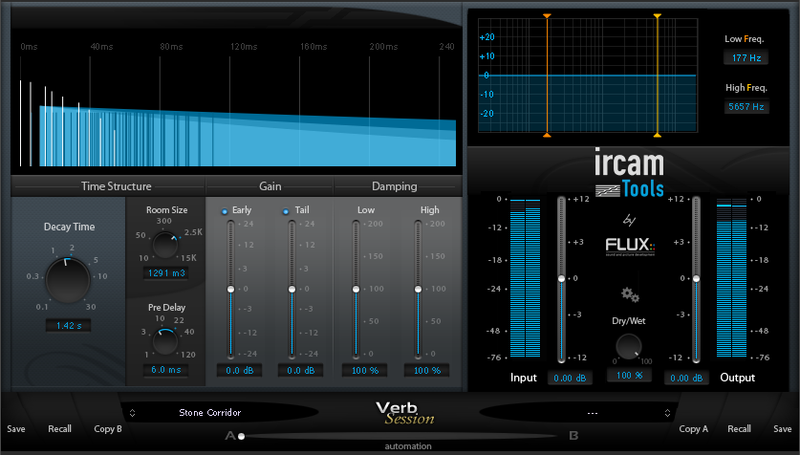
Task: Click the Input gain 0.00 dB field
Action: (570, 378)
